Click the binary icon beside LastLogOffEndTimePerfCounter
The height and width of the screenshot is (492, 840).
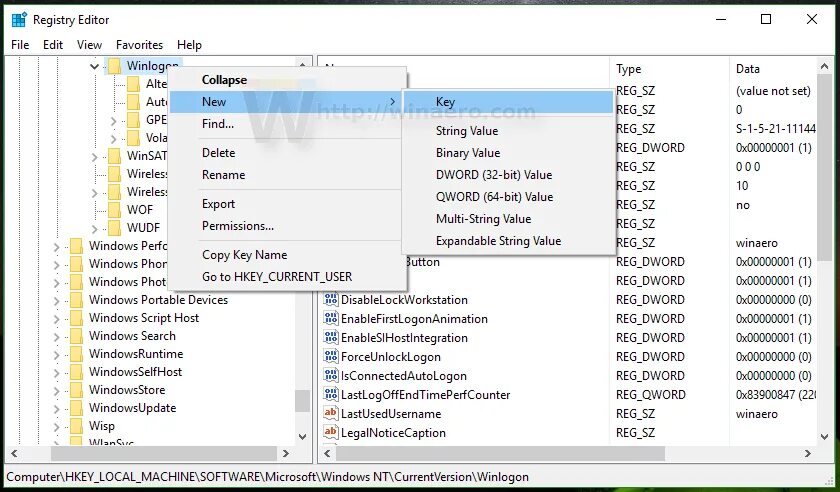(331, 394)
